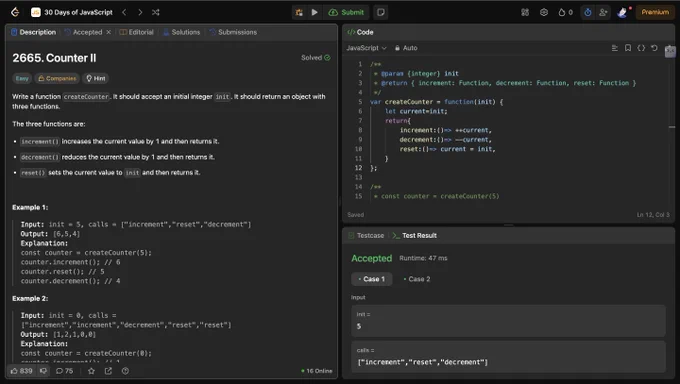Screen dimensions: 680x384
Task: Run the code with the play button
Action: 314,12
